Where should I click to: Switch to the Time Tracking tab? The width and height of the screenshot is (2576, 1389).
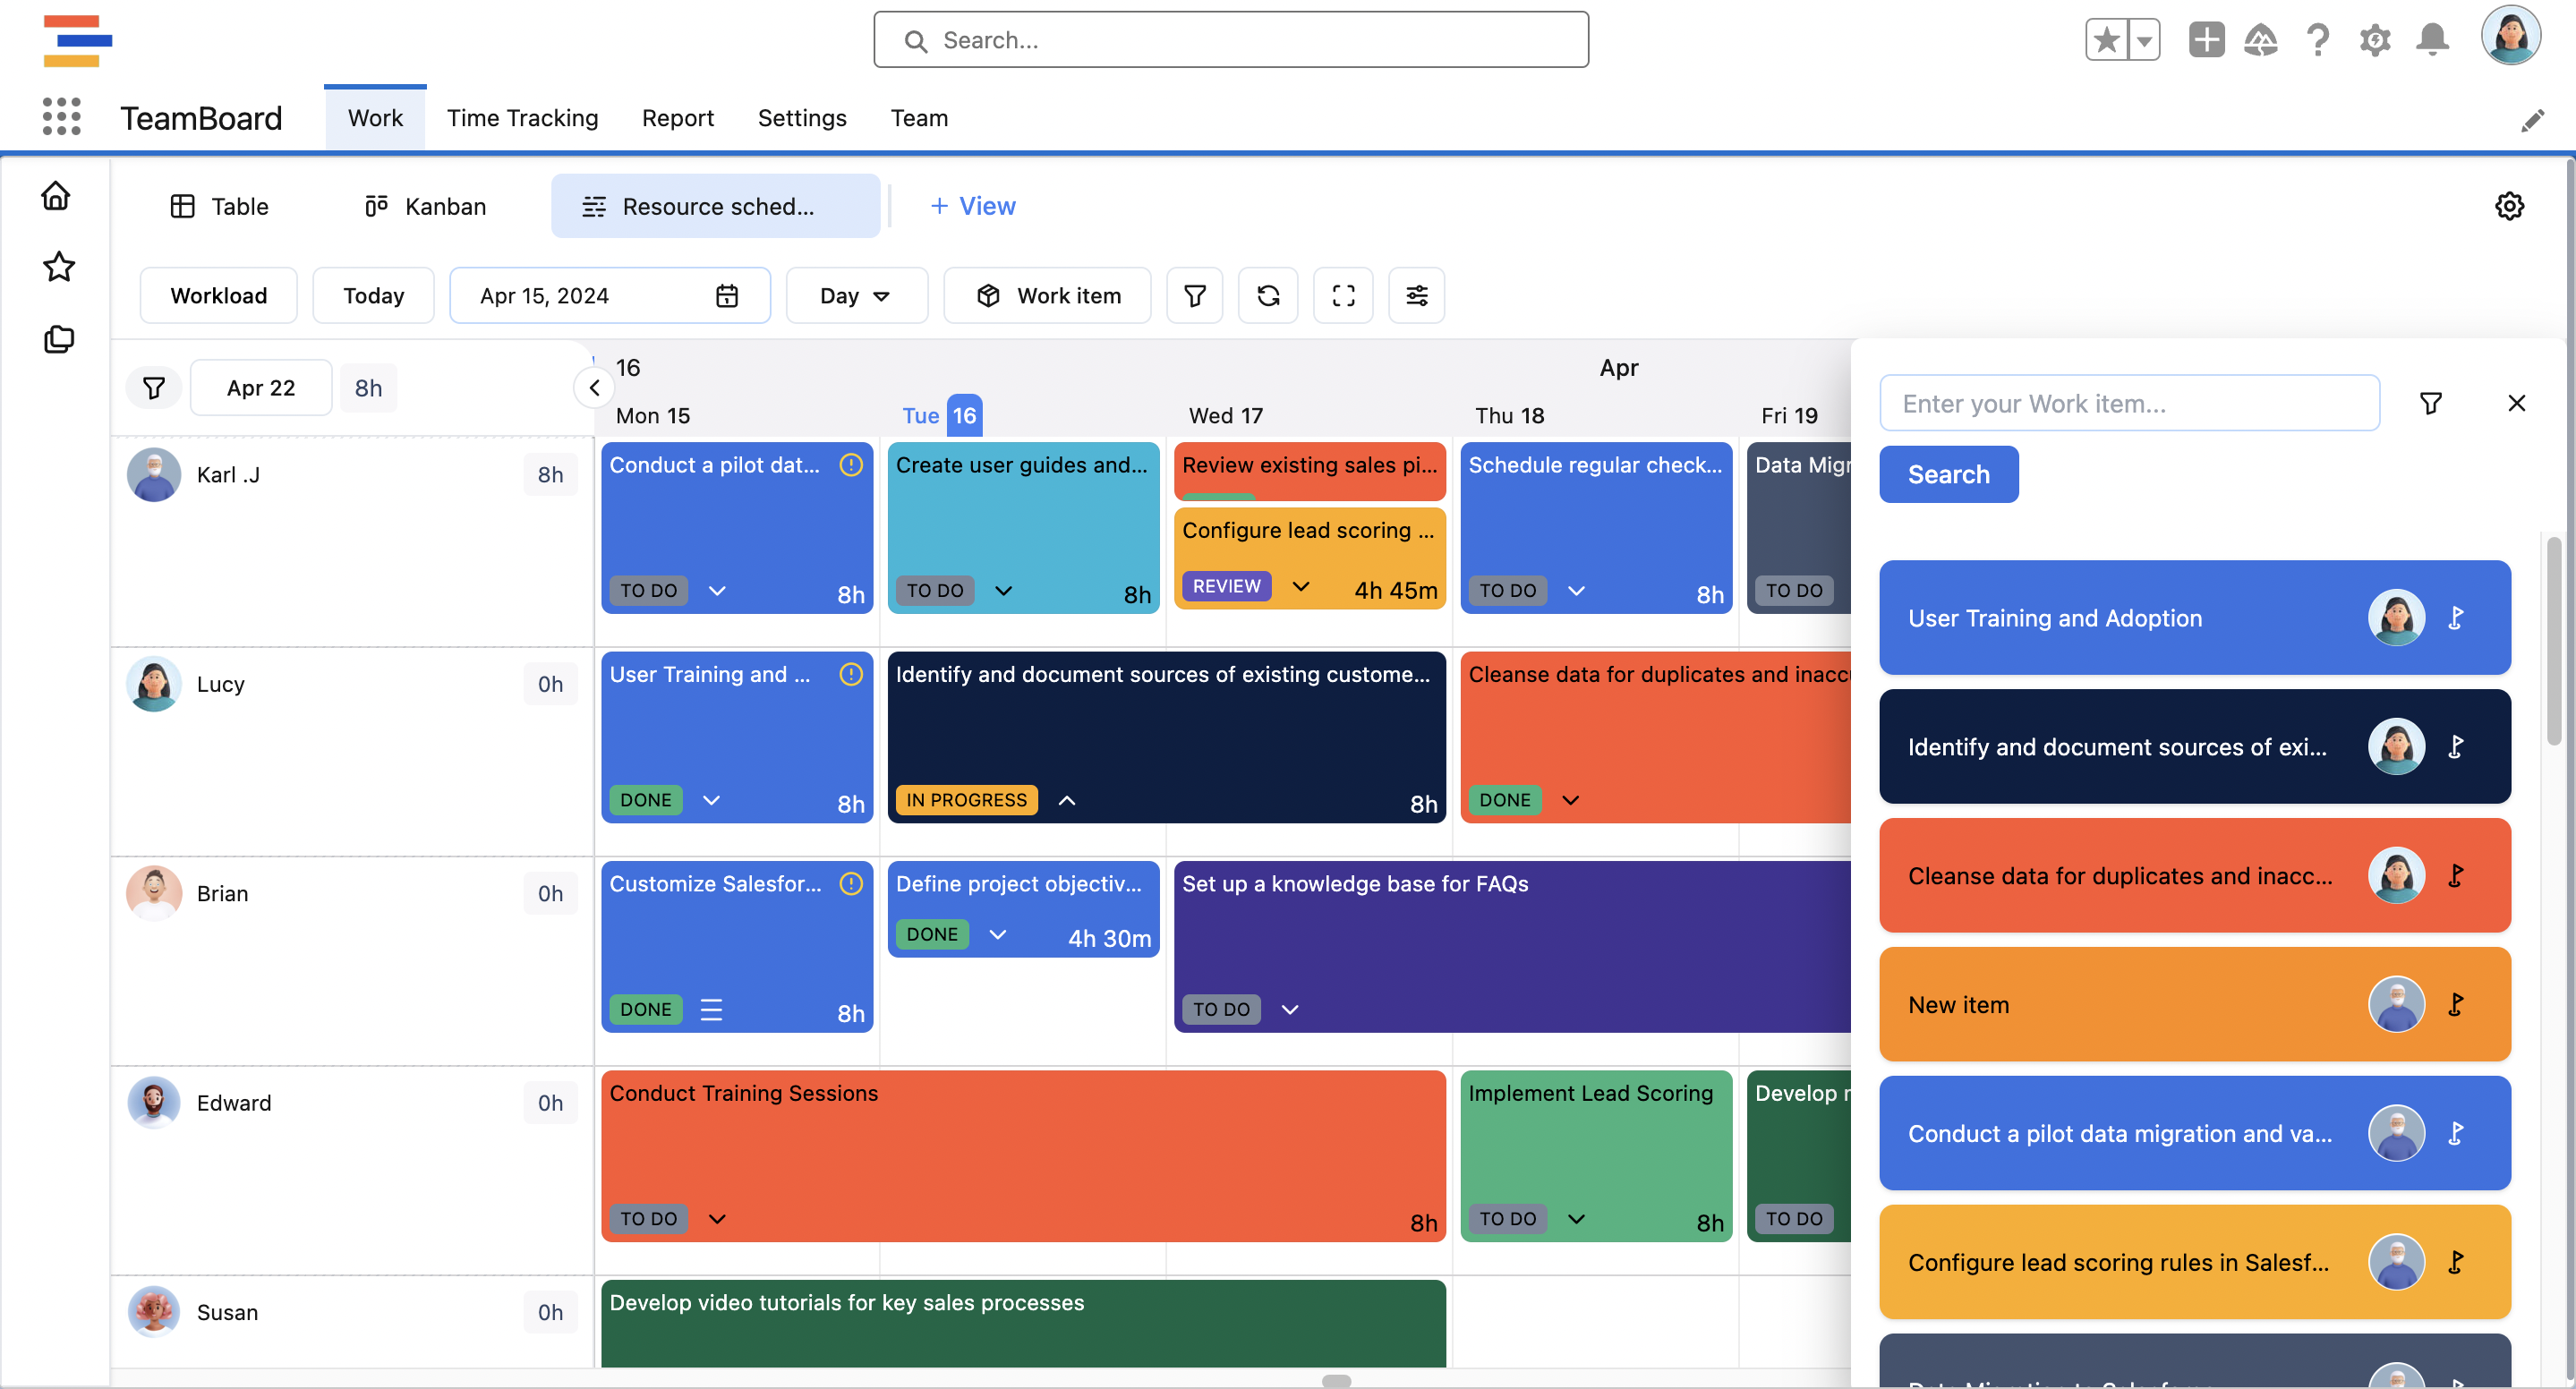click(522, 118)
